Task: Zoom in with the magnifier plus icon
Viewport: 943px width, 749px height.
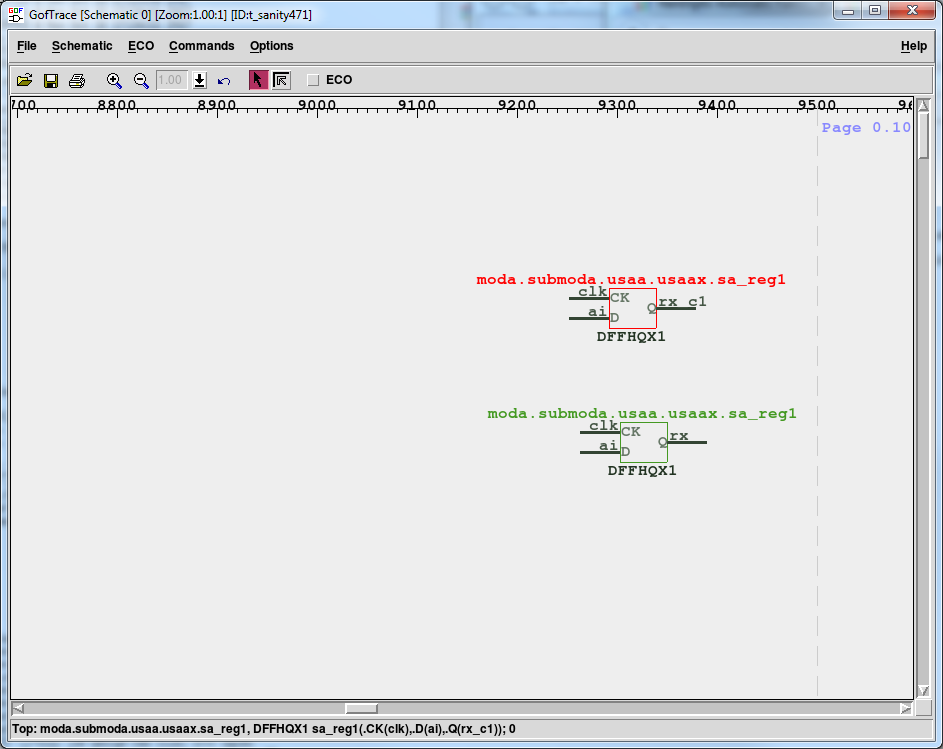Action: point(114,80)
